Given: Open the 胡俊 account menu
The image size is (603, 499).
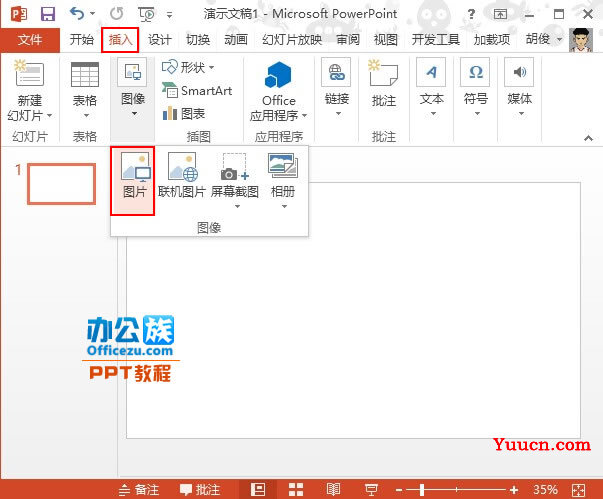Looking at the screenshot, I should tap(544, 39).
